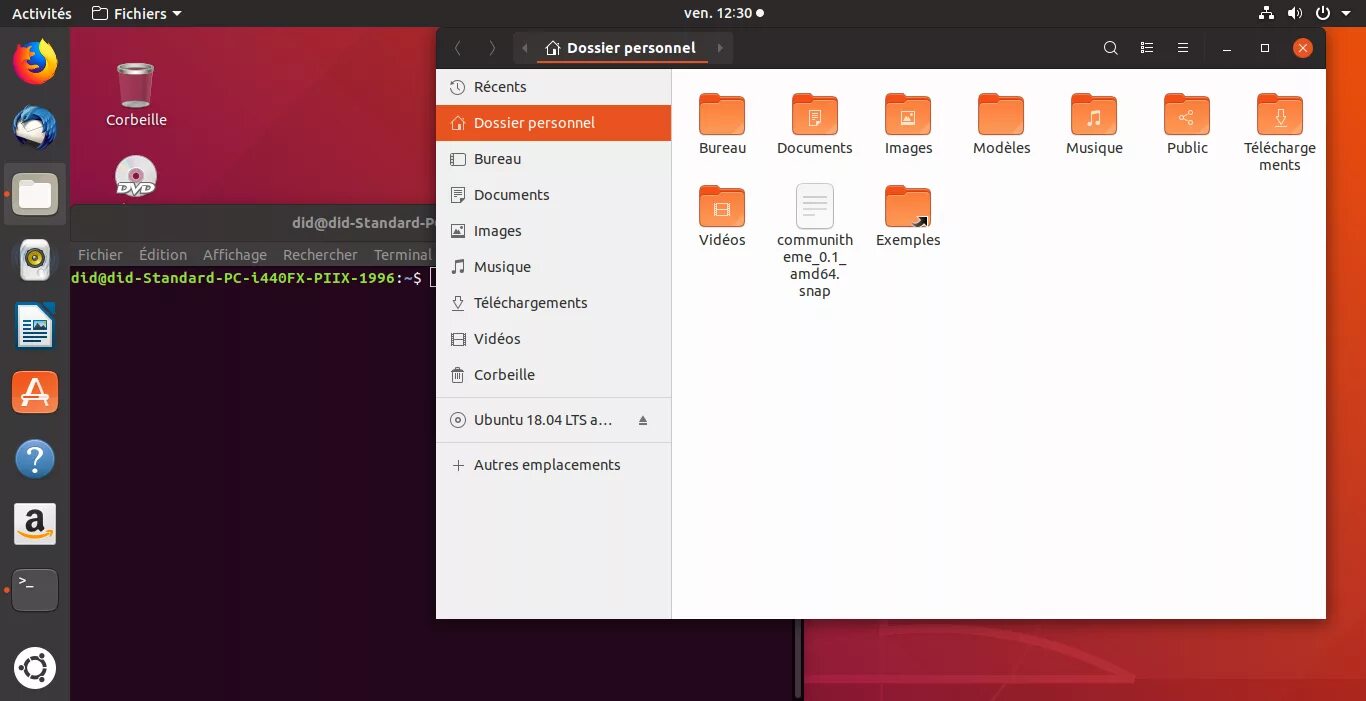Open the Documents folder in file grid
This screenshot has height=701, width=1366.
[x=815, y=115]
